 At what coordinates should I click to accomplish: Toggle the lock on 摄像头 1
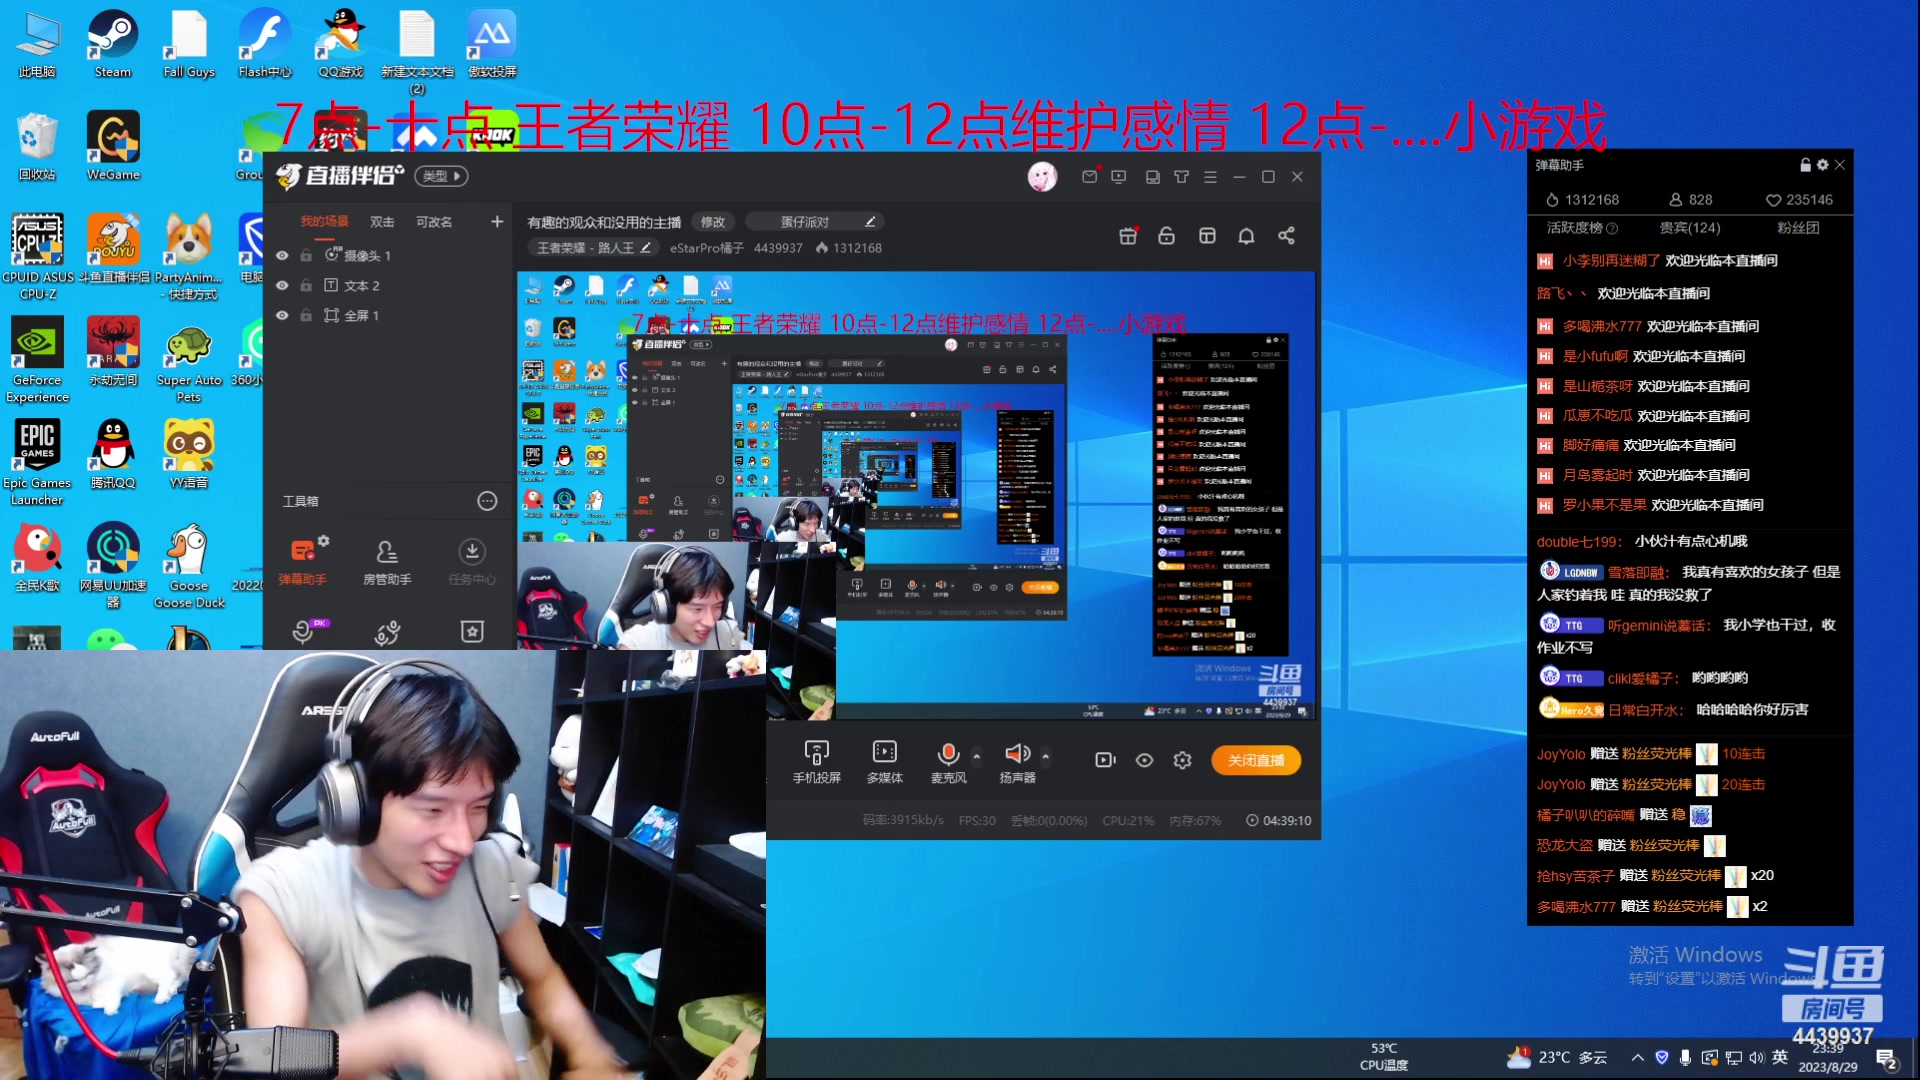click(306, 256)
